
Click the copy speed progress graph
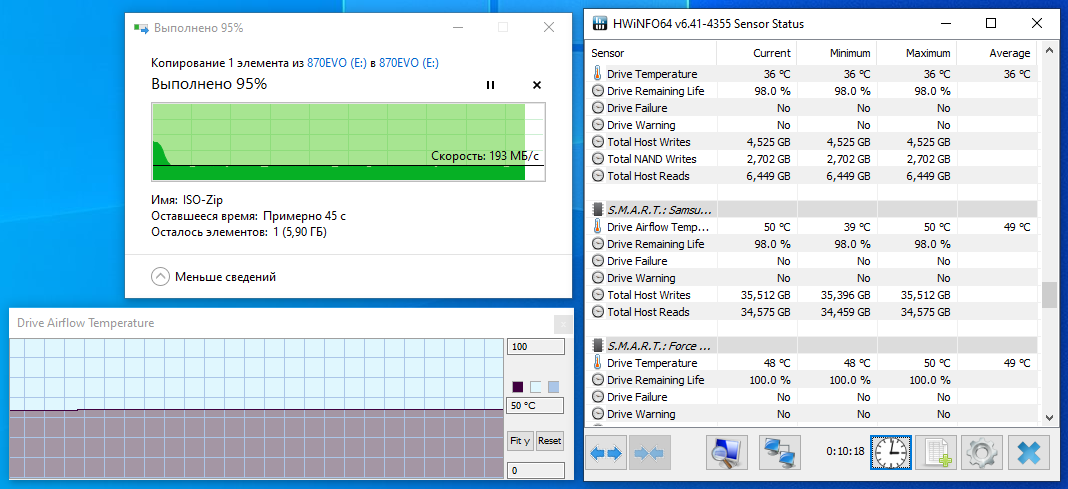(x=348, y=142)
